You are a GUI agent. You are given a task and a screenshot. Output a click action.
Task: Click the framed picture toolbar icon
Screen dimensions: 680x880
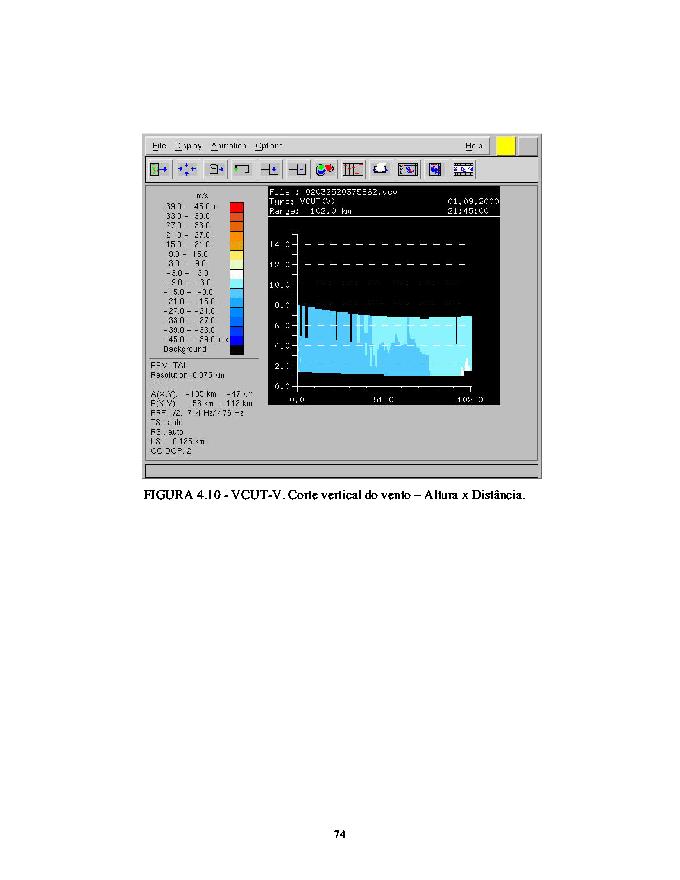click(408, 169)
